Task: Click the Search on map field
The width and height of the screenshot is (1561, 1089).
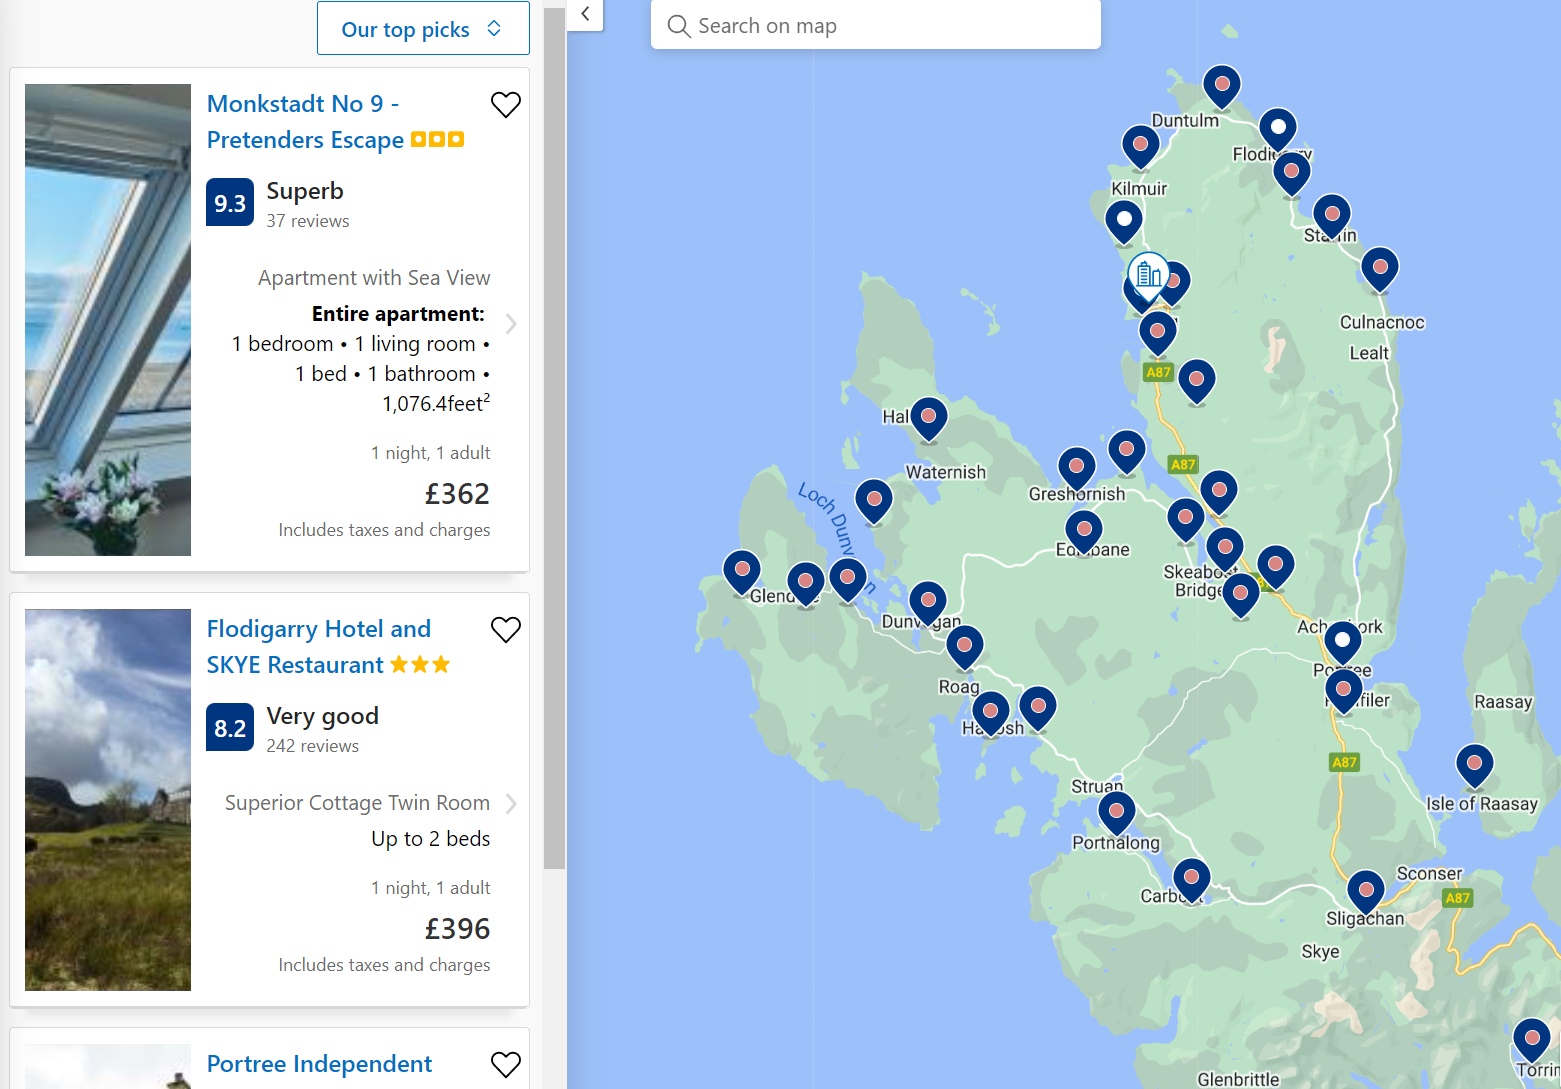Action: click(890, 26)
